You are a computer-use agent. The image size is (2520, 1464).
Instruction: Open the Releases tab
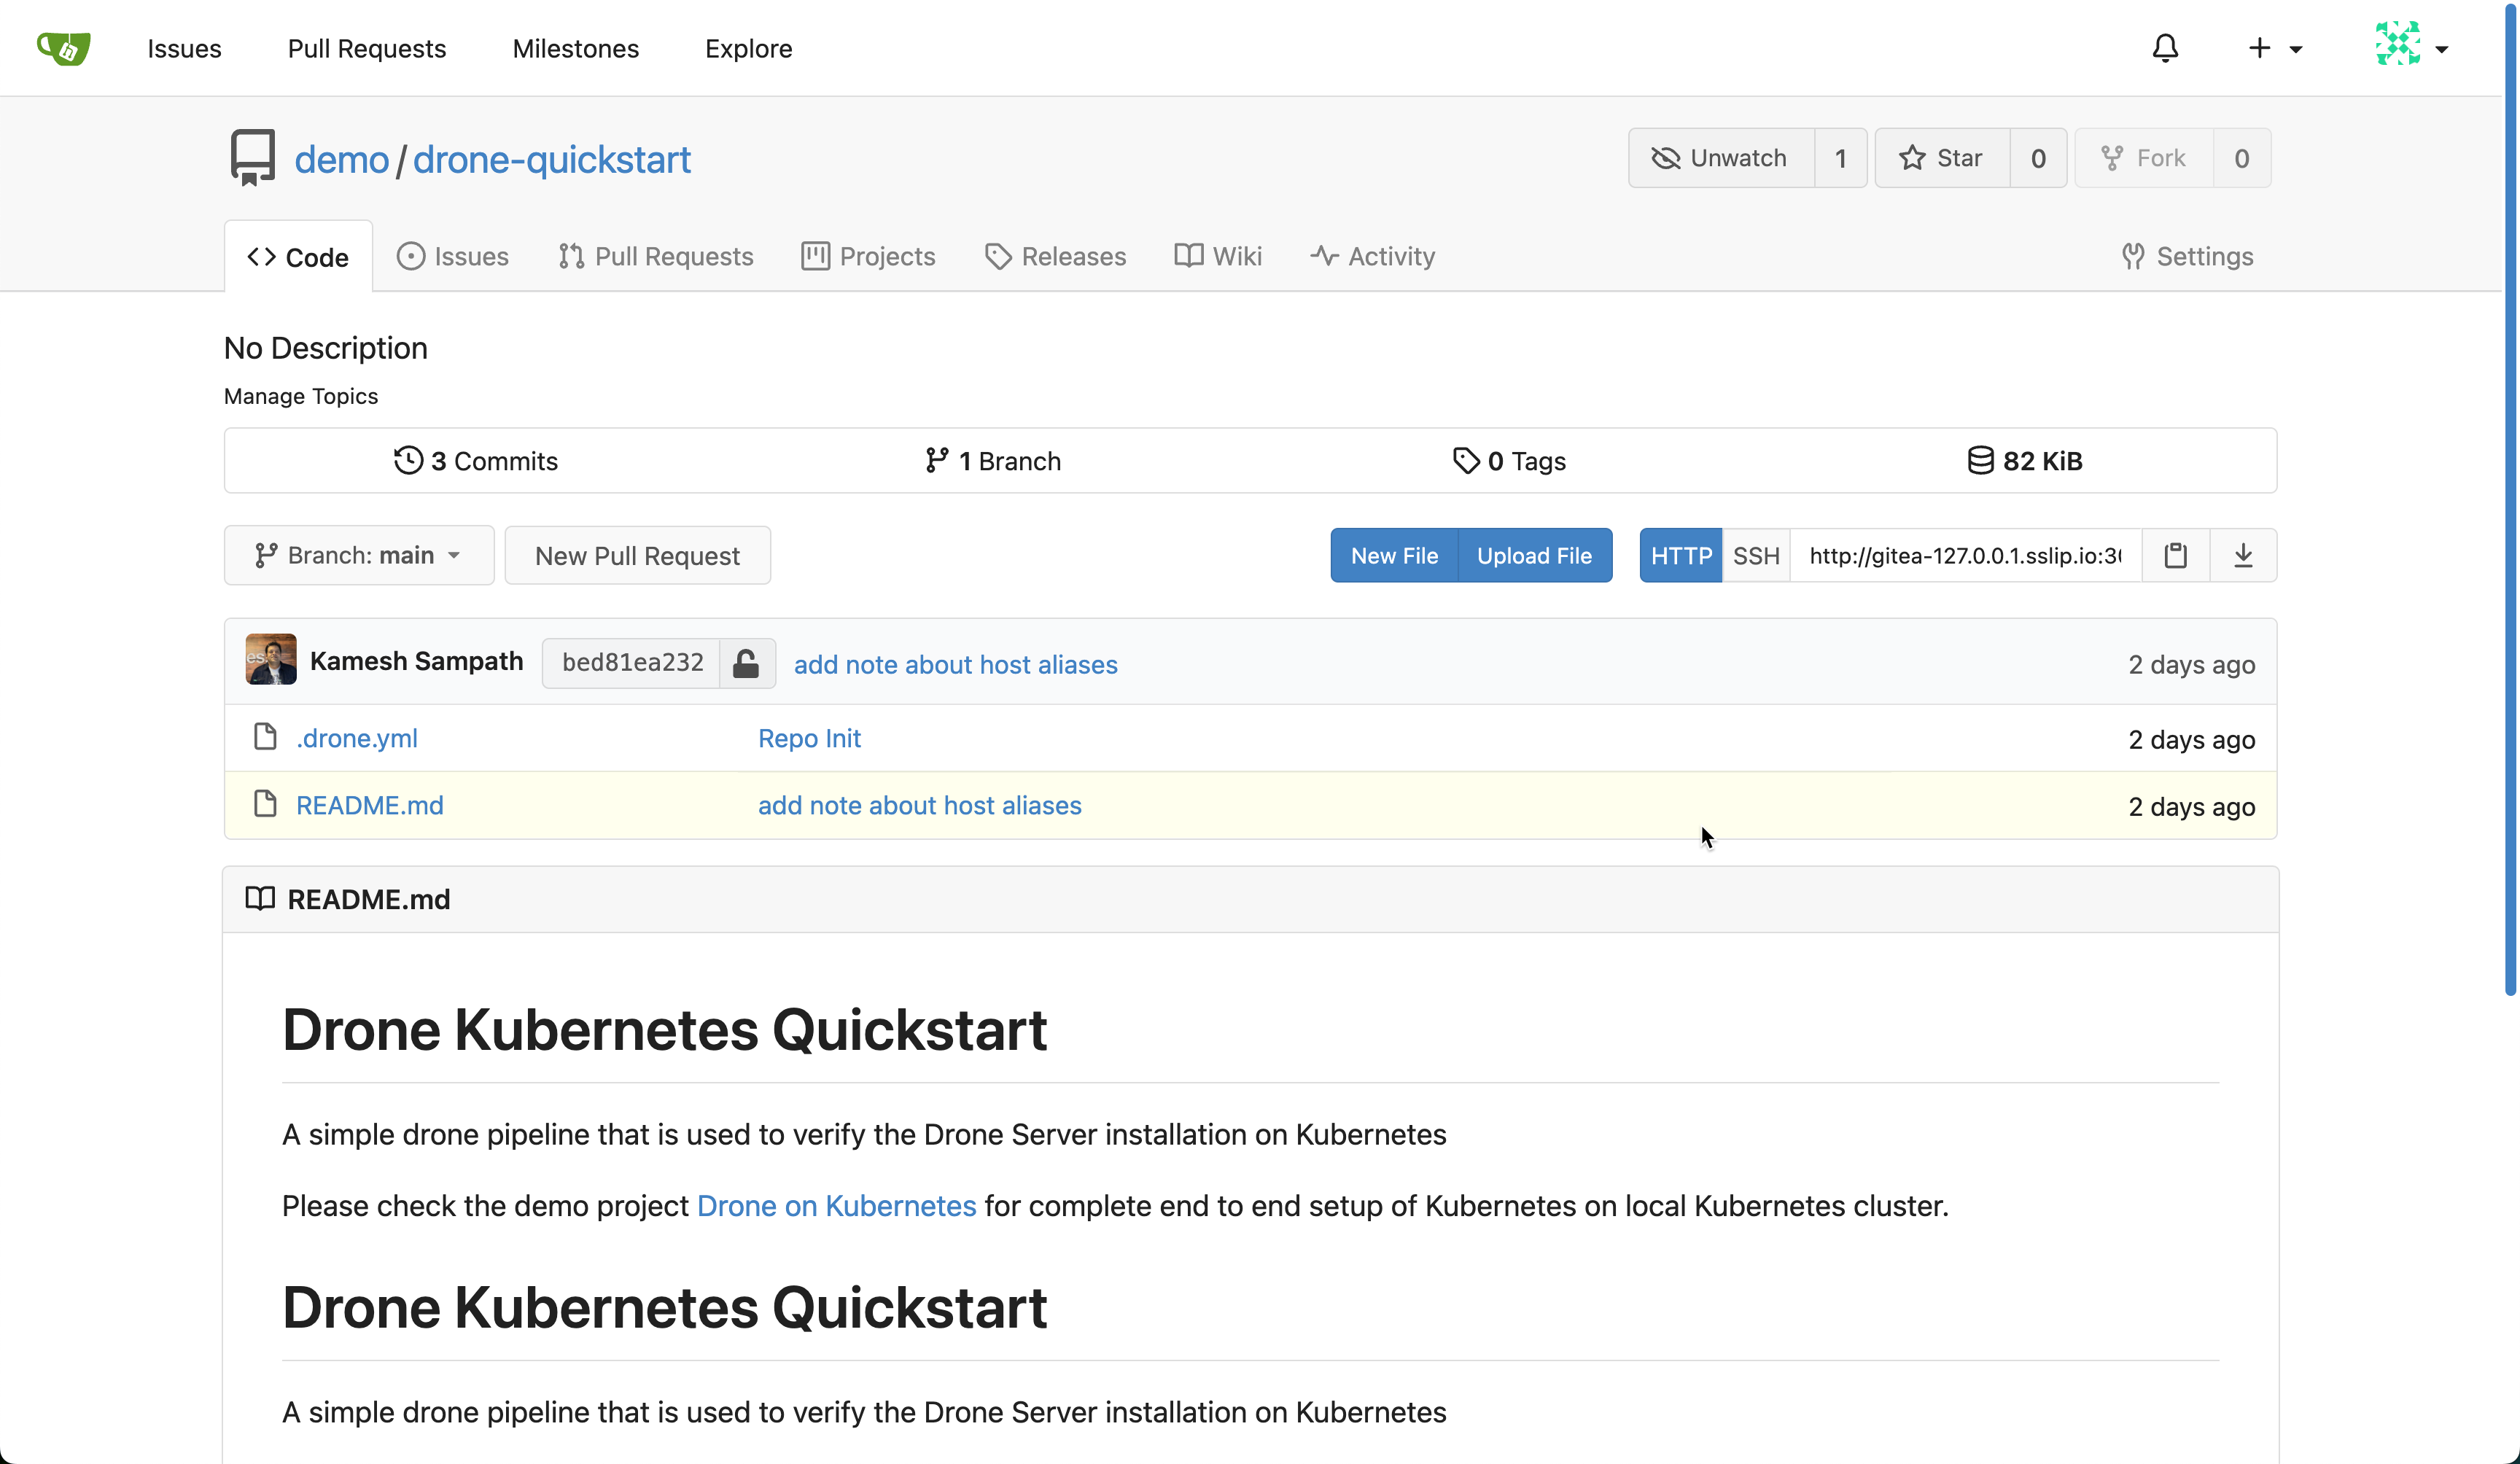pyautogui.click(x=1055, y=256)
